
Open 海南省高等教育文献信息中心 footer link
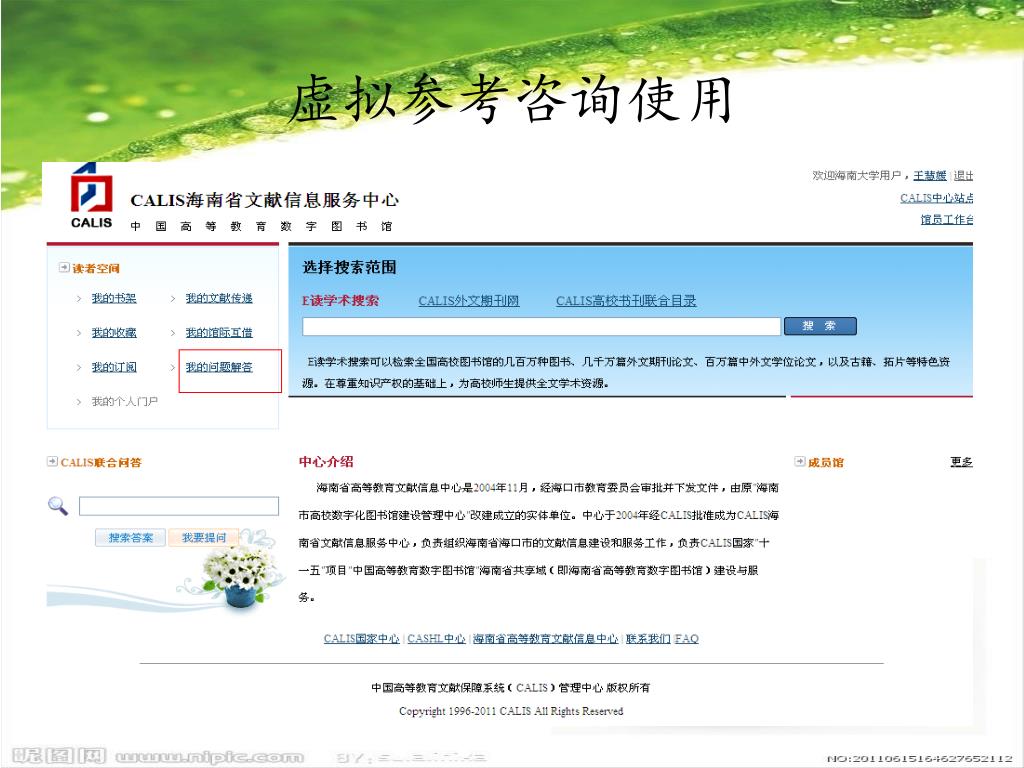(x=545, y=639)
